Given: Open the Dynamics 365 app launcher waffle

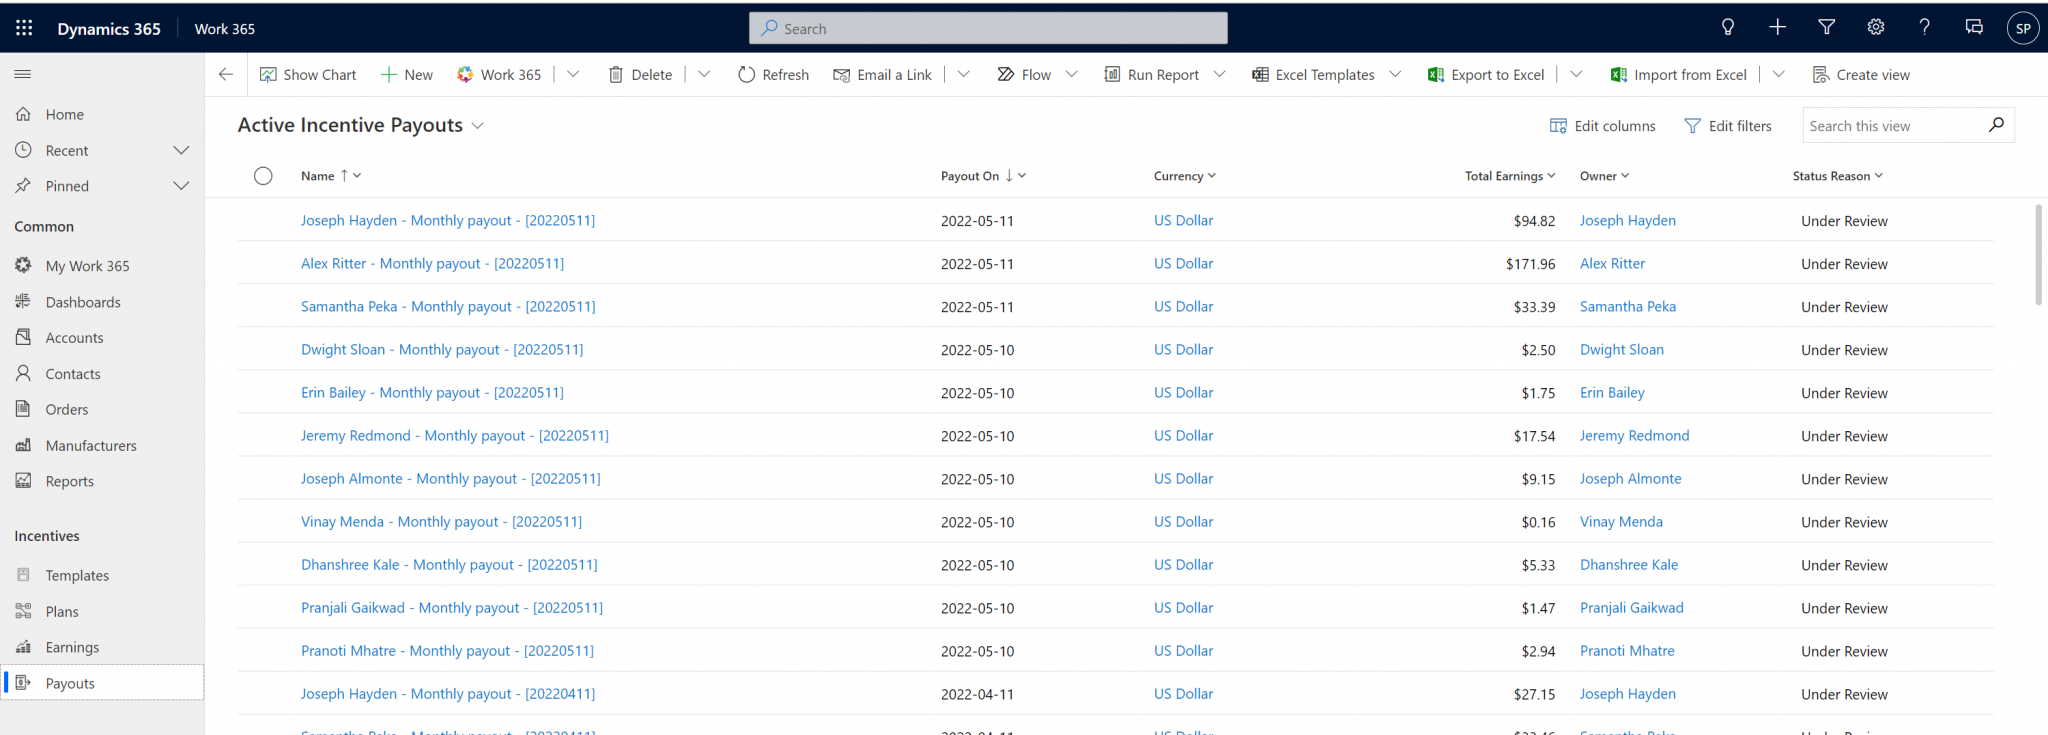Looking at the screenshot, I should [24, 28].
